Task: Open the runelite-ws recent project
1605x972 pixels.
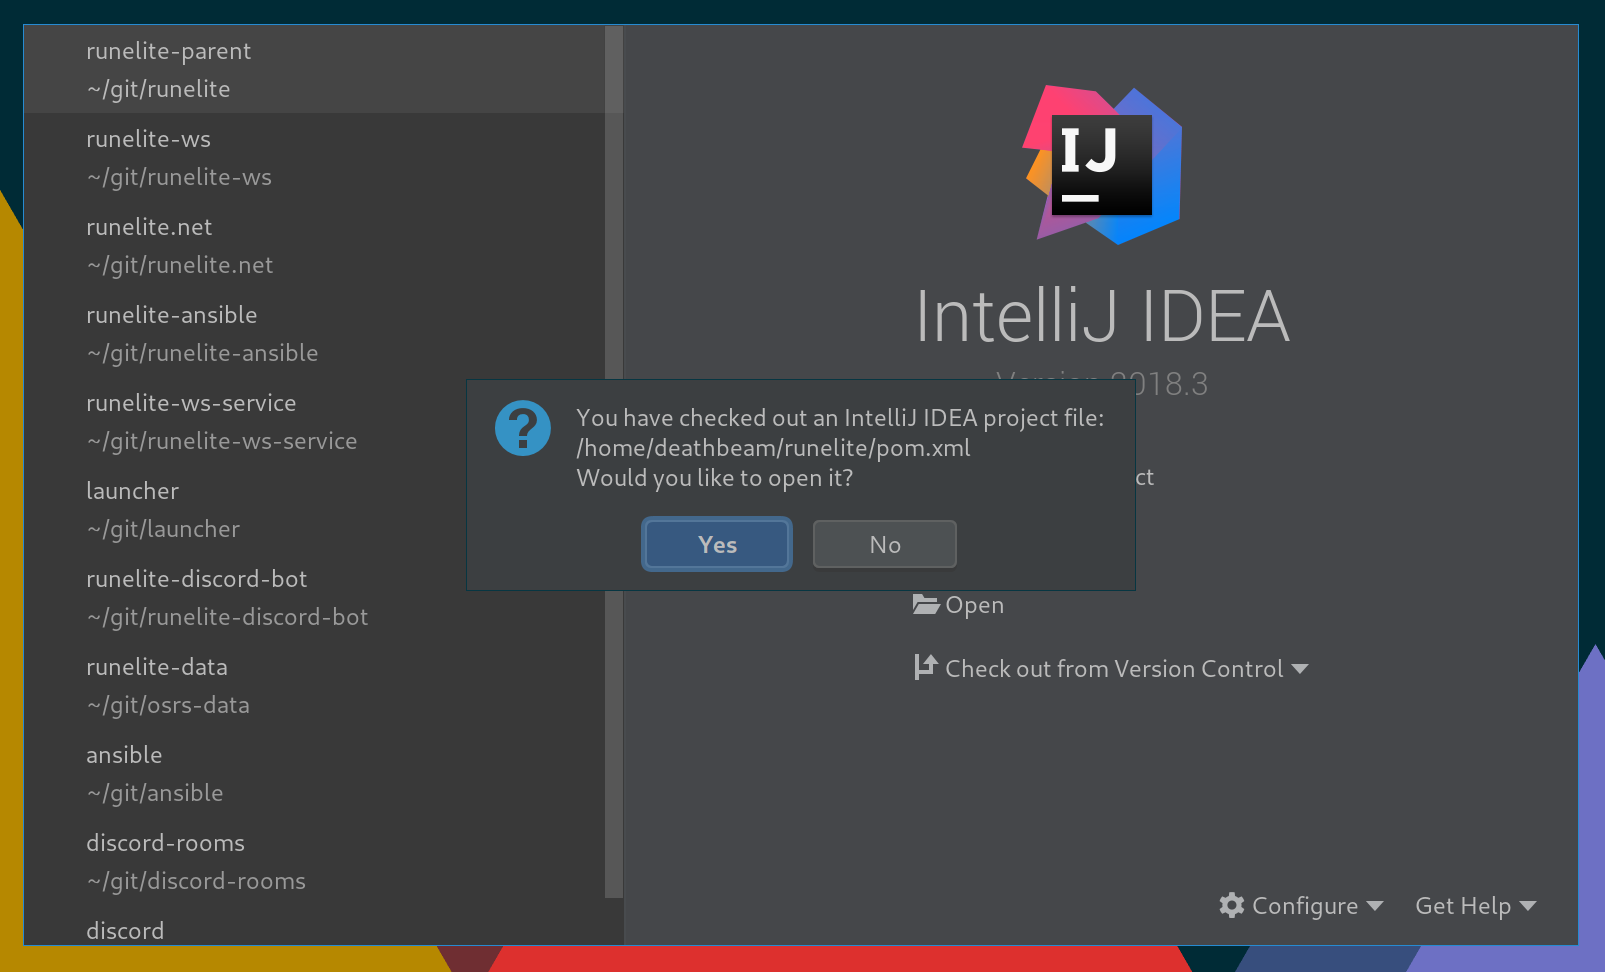Action: [x=314, y=157]
